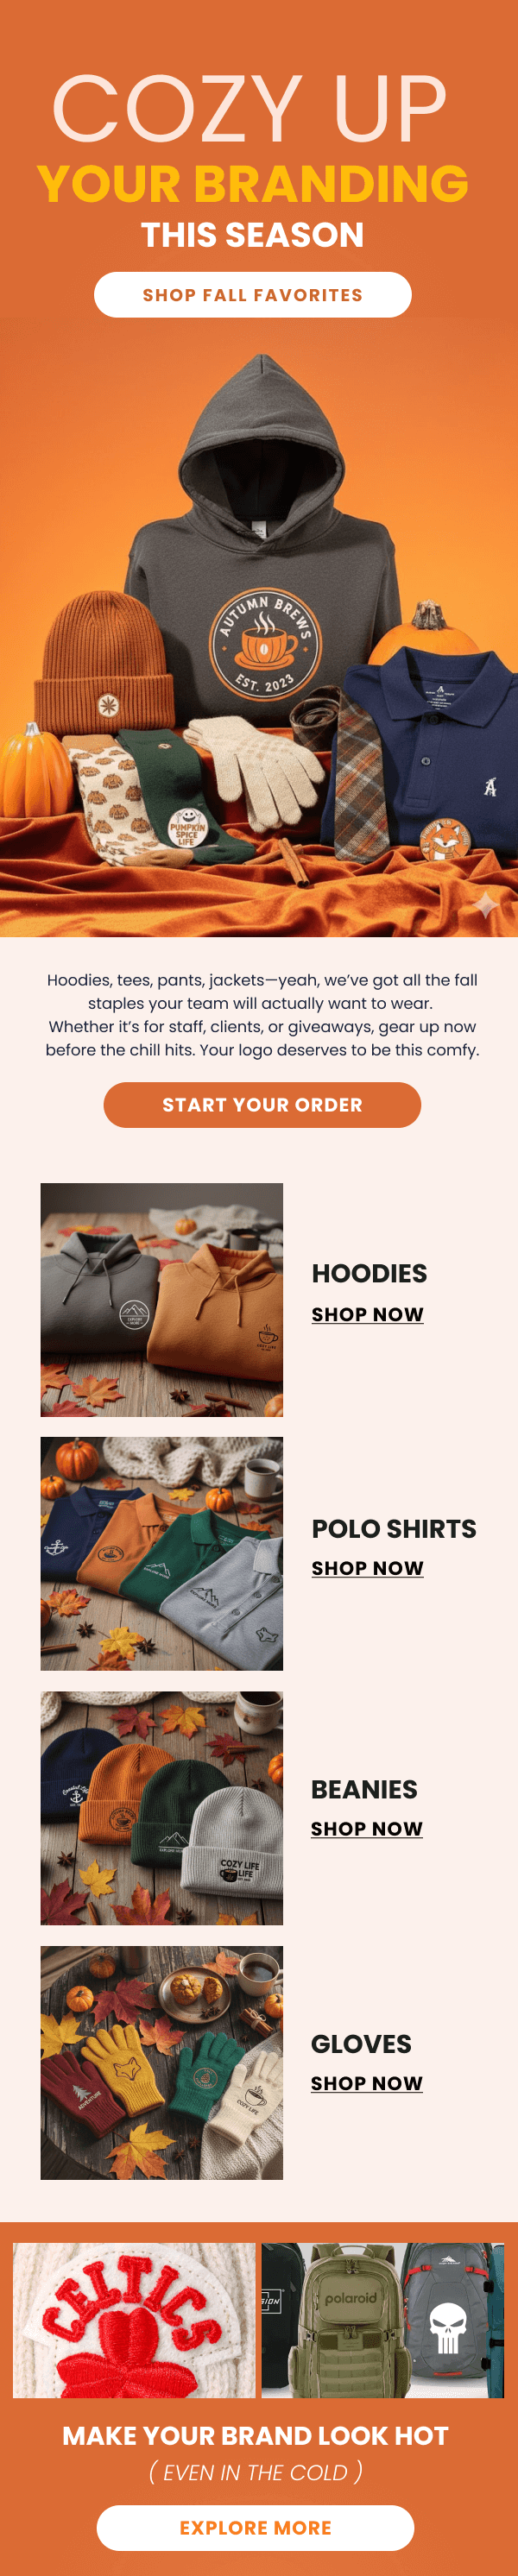Open the Shop Now link under Gloves
Image resolution: width=518 pixels, height=2576 pixels.
(x=366, y=2083)
